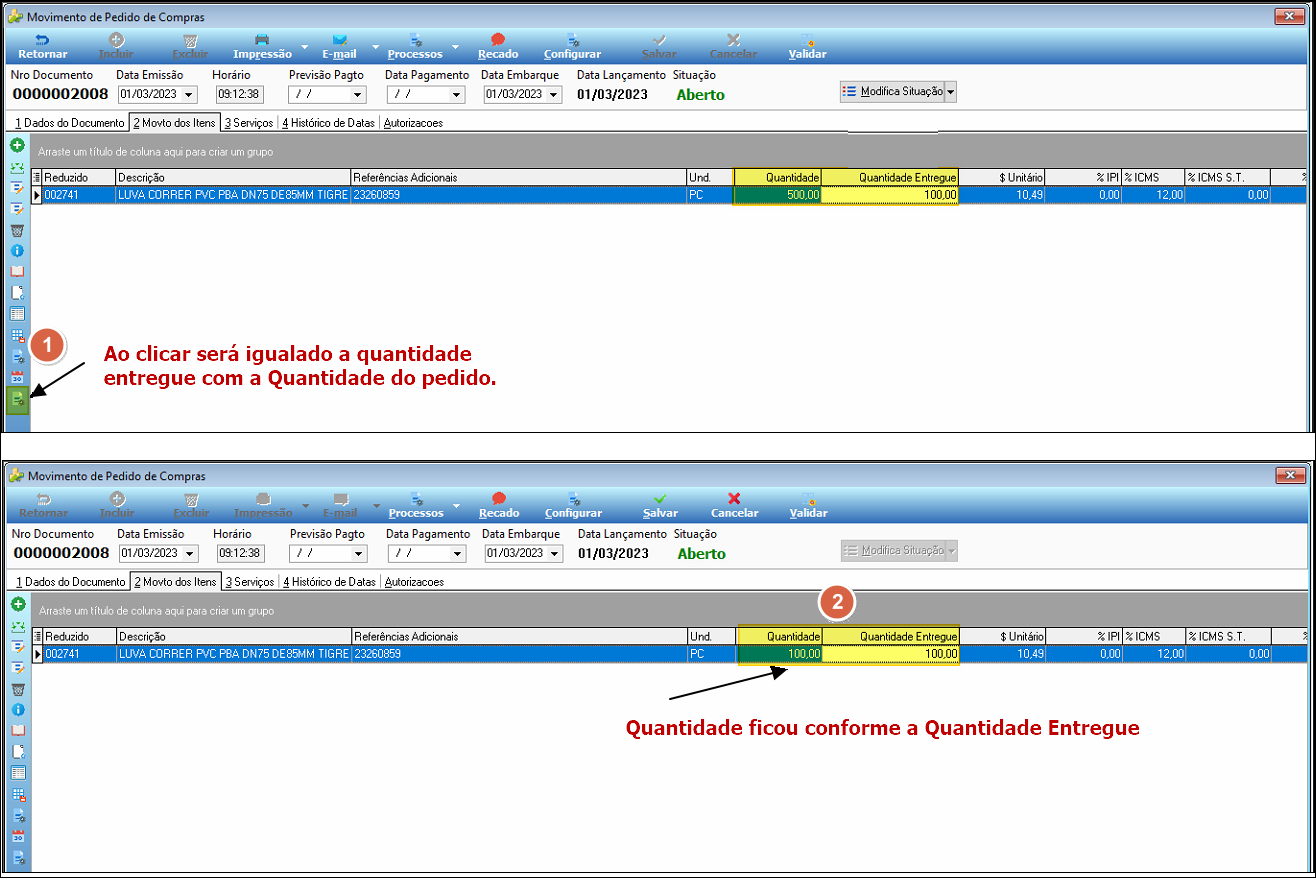Open Configurar in the lower window toolbar
Screen dimensions: 1316x878
tap(574, 505)
